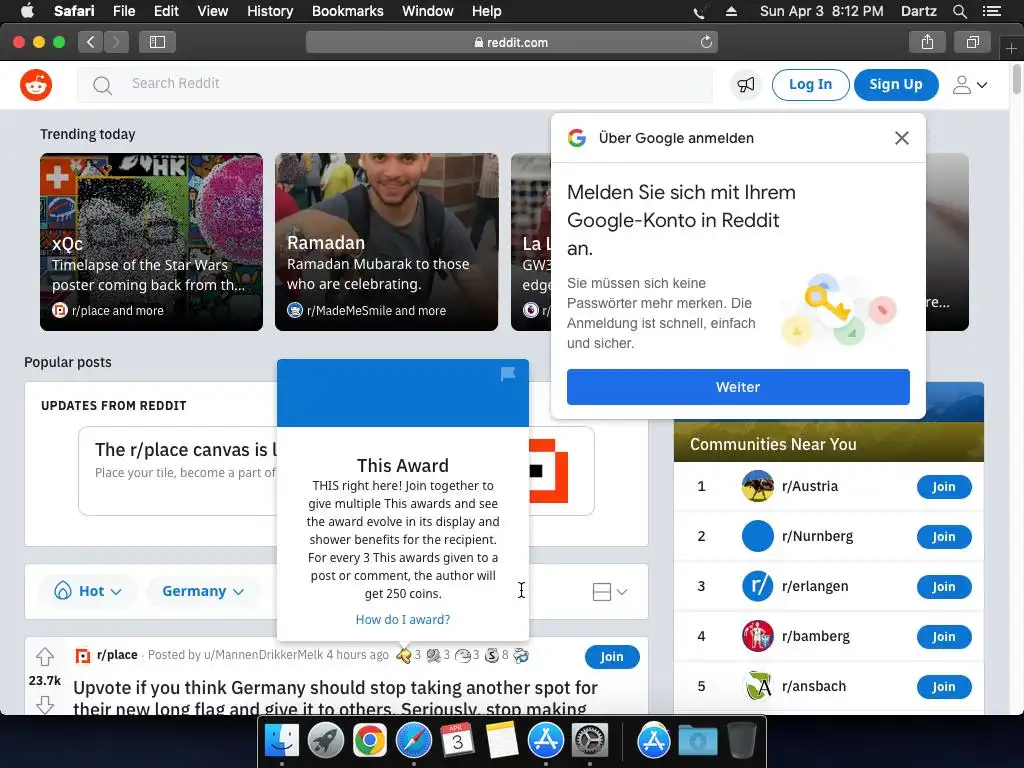The width and height of the screenshot is (1024, 768).
Task: Open the File menu
Action: click(123, 11)
